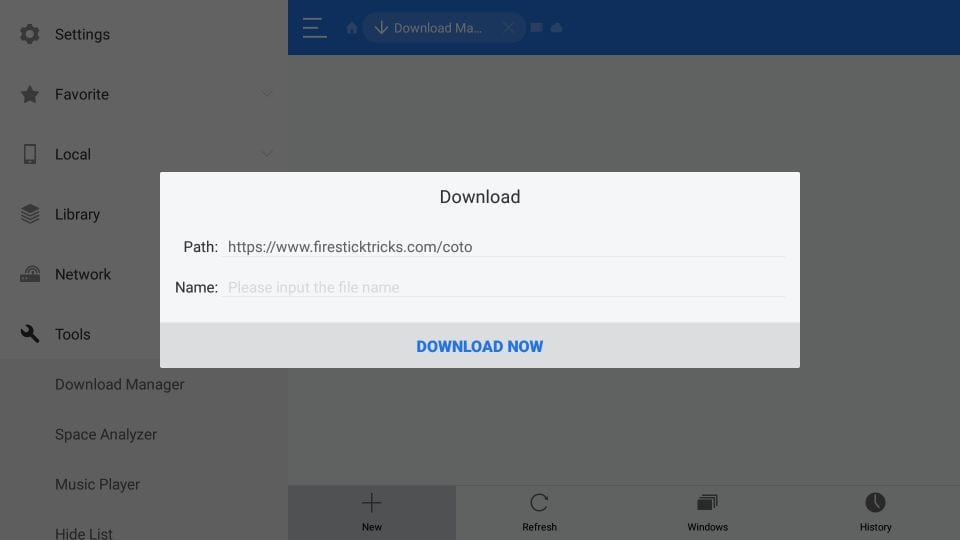Select Library in the sidebar
This screenshot has height=540, width=960.
click(77, 214)
